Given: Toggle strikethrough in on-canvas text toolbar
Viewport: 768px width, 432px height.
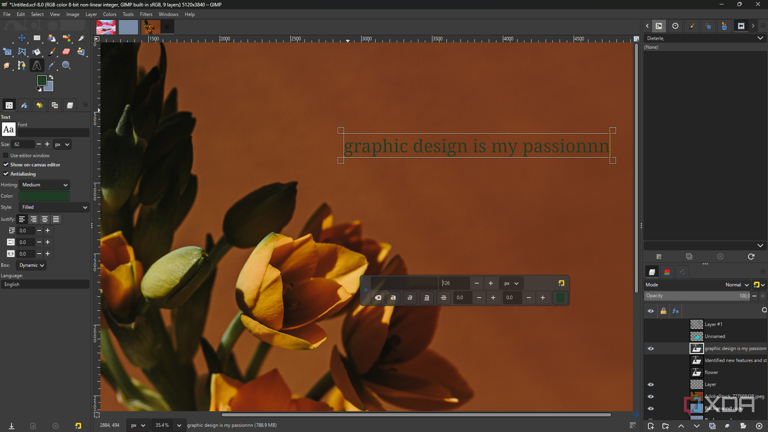Looking at the screenshot, I should click(x=443, y=297).
